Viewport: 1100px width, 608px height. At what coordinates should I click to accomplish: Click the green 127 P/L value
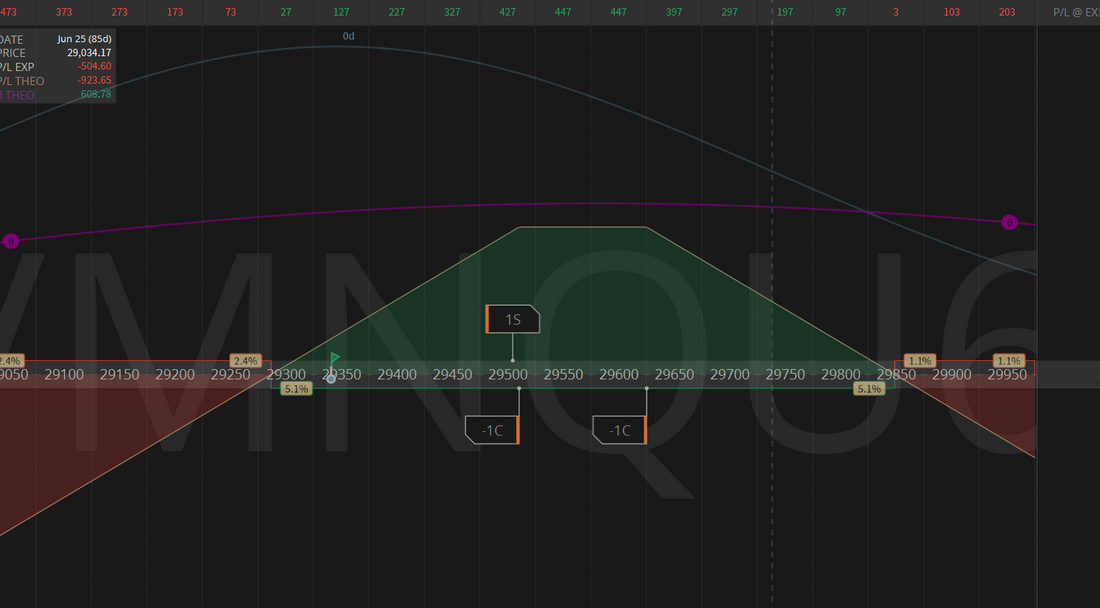(x=341, y=12)
